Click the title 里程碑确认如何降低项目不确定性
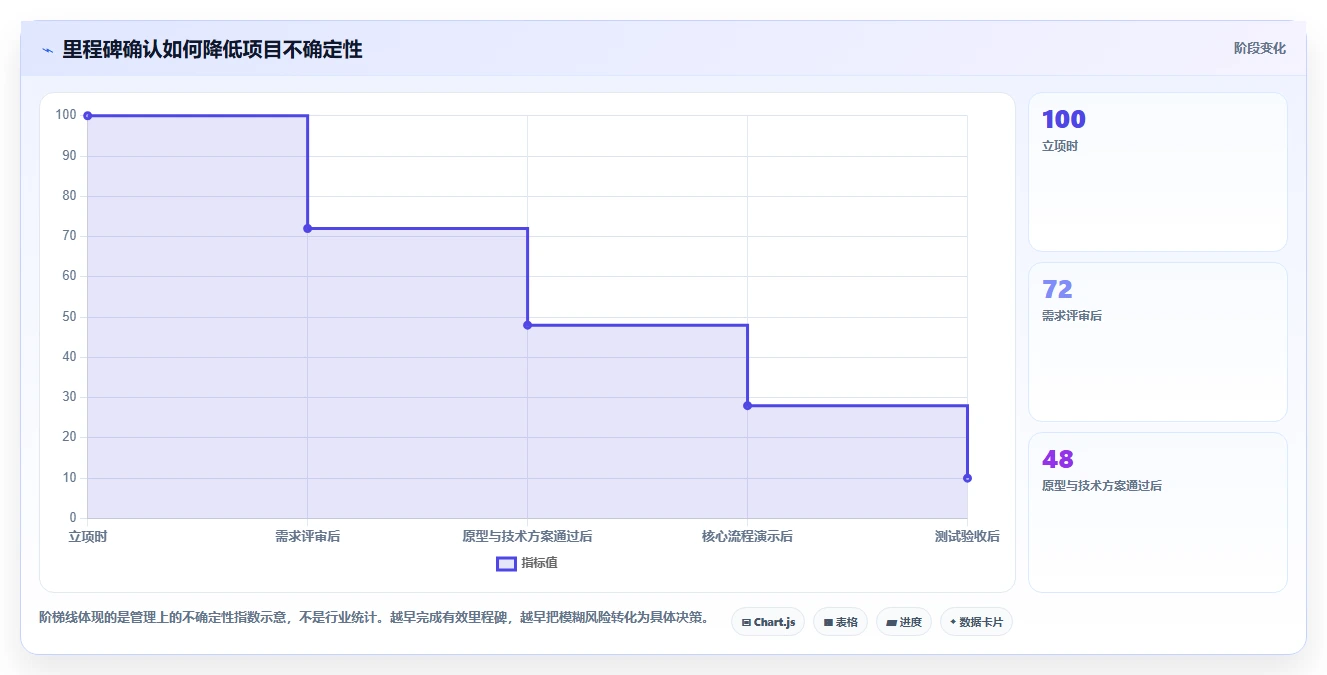Image resolution: width=1327 pixels, height=675 pixels. click(x=212, y=49)
